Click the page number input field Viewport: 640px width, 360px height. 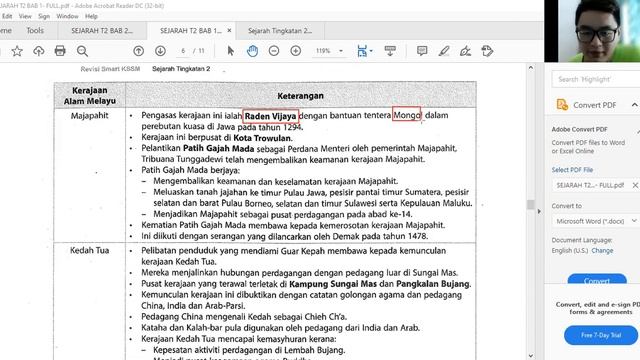pyautogui.click(x=183, y=51)
